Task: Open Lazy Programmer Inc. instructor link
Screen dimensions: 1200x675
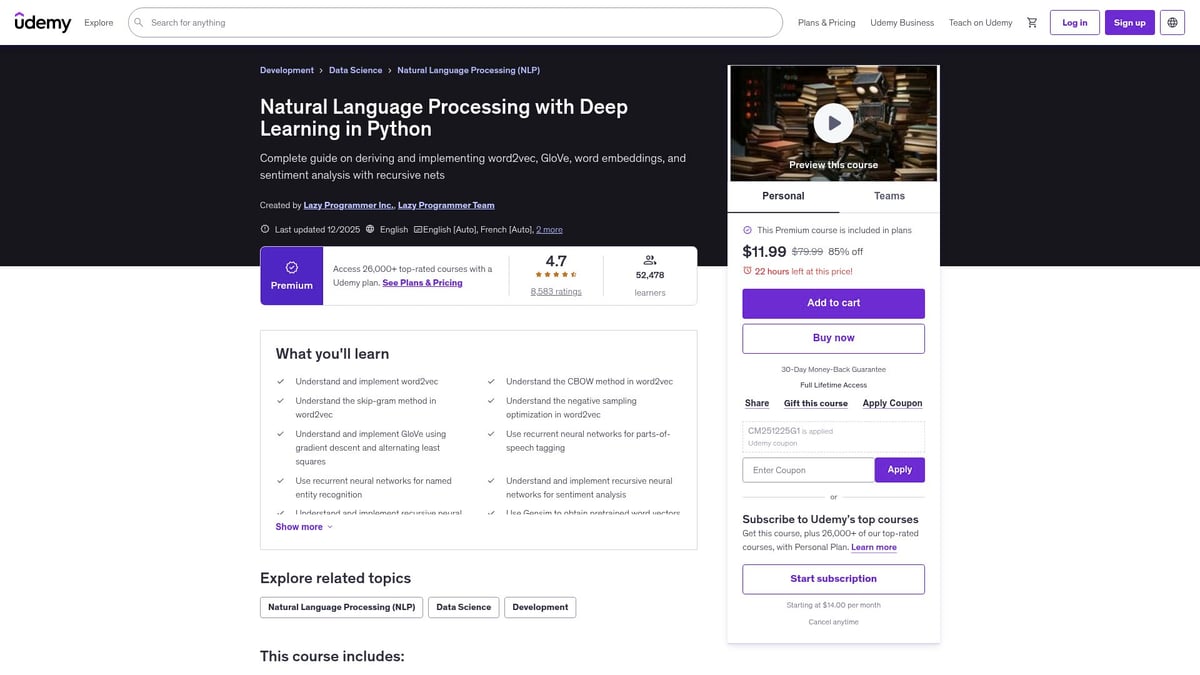Action: [x=349, y=205]
